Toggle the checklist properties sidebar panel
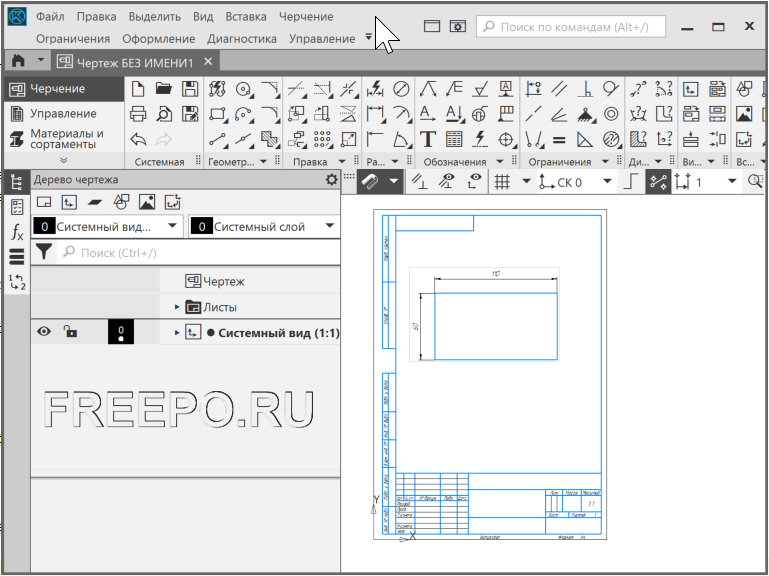The width and height of the screenshot is (769, 576). [x=17, y=207]
